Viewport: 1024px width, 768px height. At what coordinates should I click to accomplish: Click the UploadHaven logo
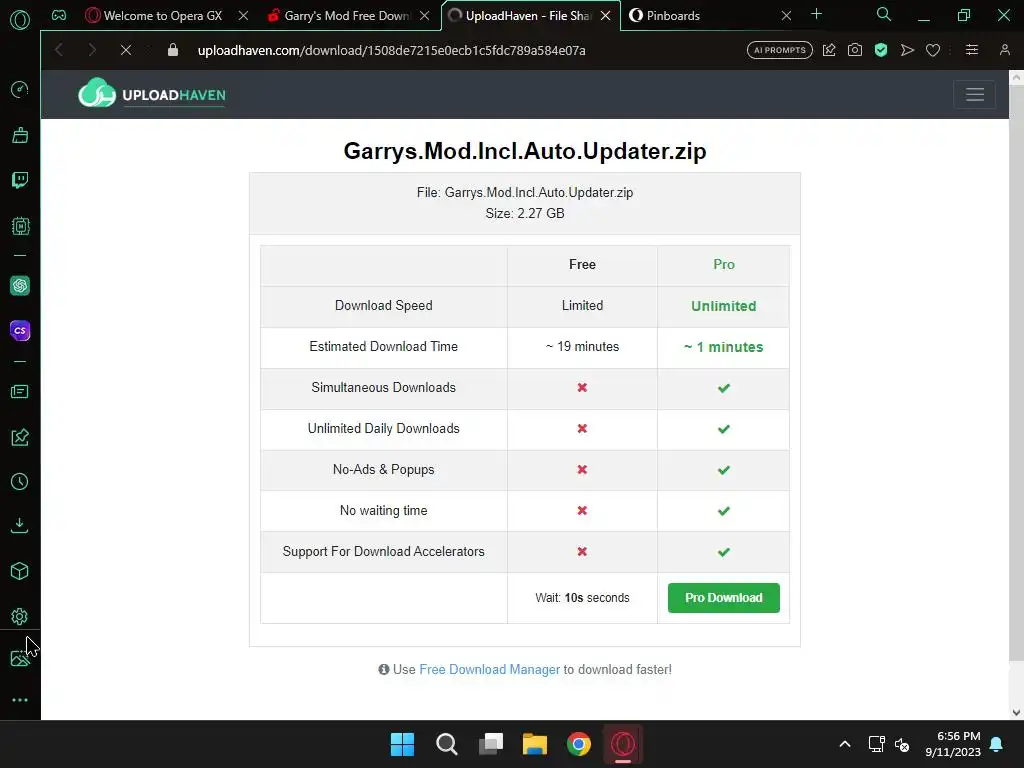coord(152,93)
